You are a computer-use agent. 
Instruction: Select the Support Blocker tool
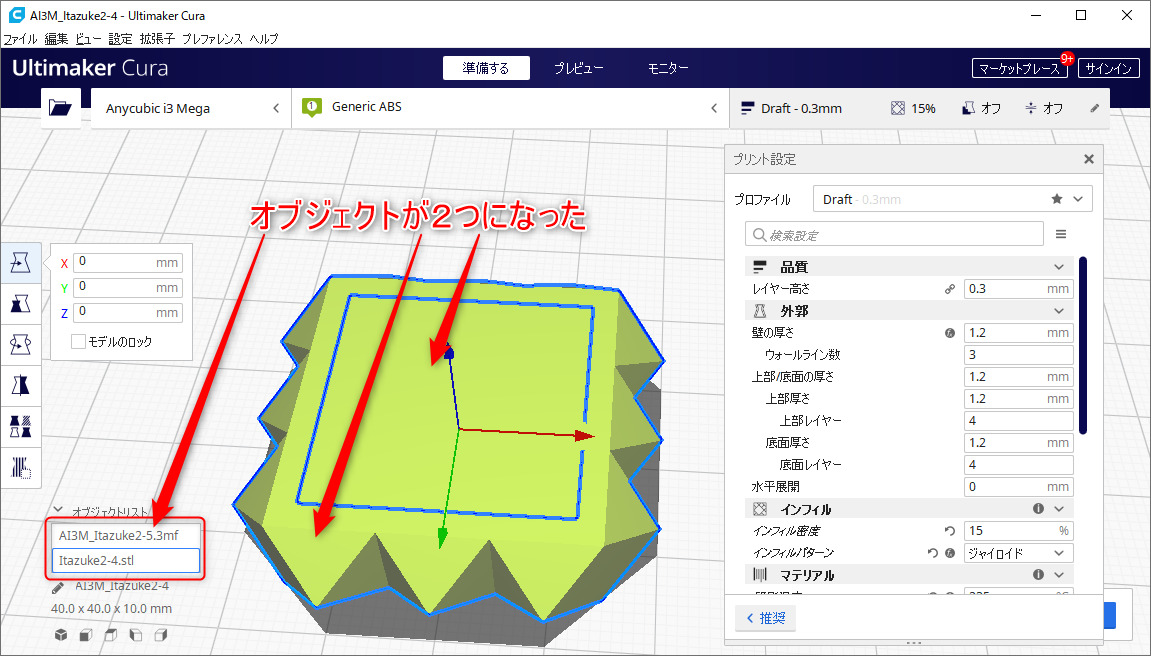20,467
